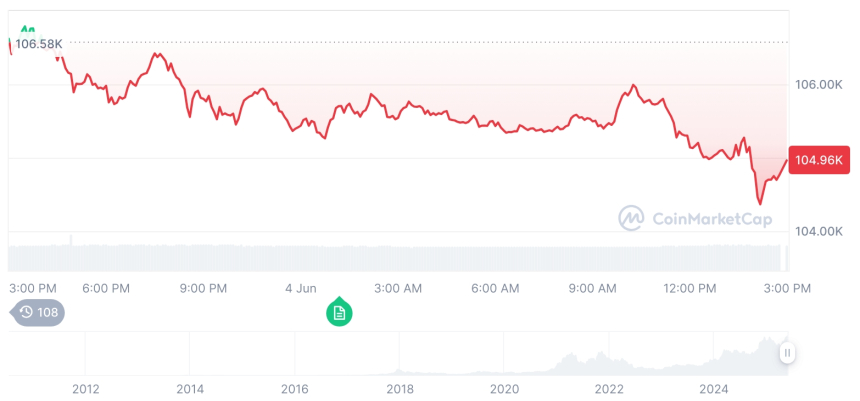Image resolution: width=860 pixels, height=401 pixels.
Task: Select 2012 on the year navigator
Action: (85, 389)
